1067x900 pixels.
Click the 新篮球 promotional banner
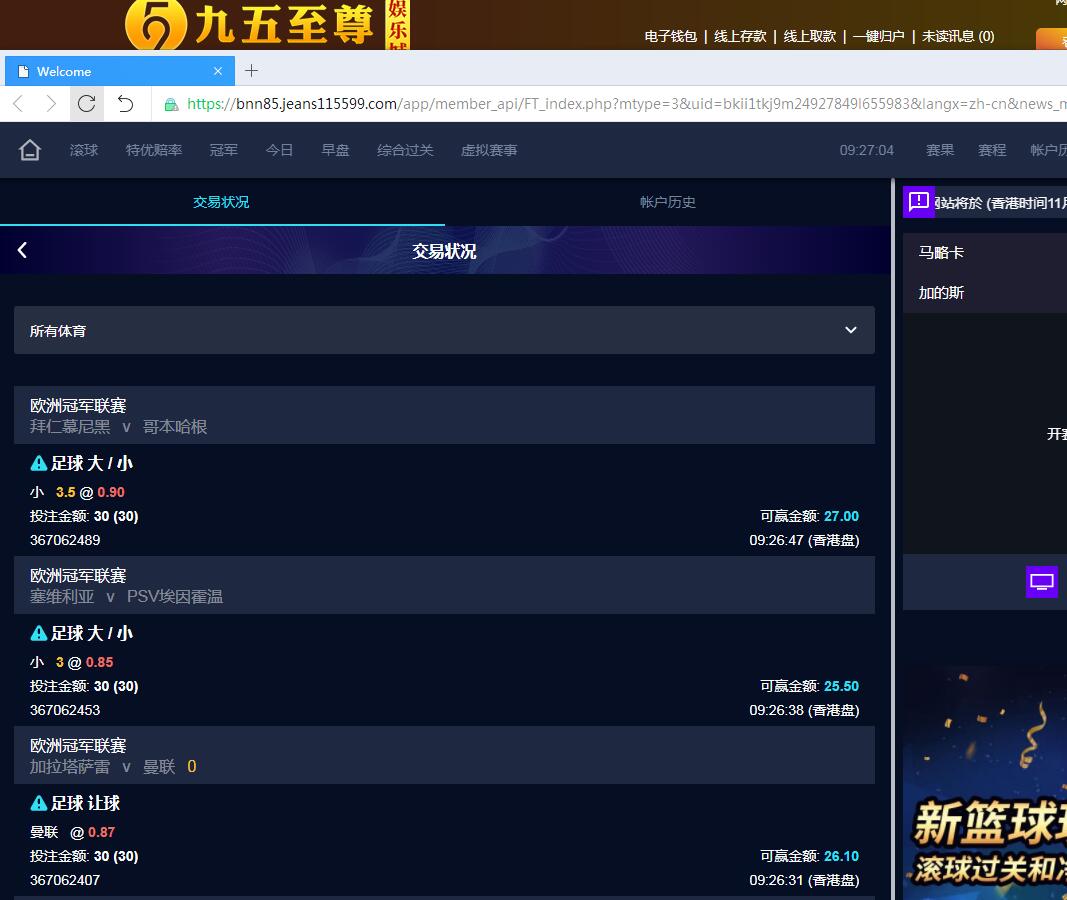point(985,782)
